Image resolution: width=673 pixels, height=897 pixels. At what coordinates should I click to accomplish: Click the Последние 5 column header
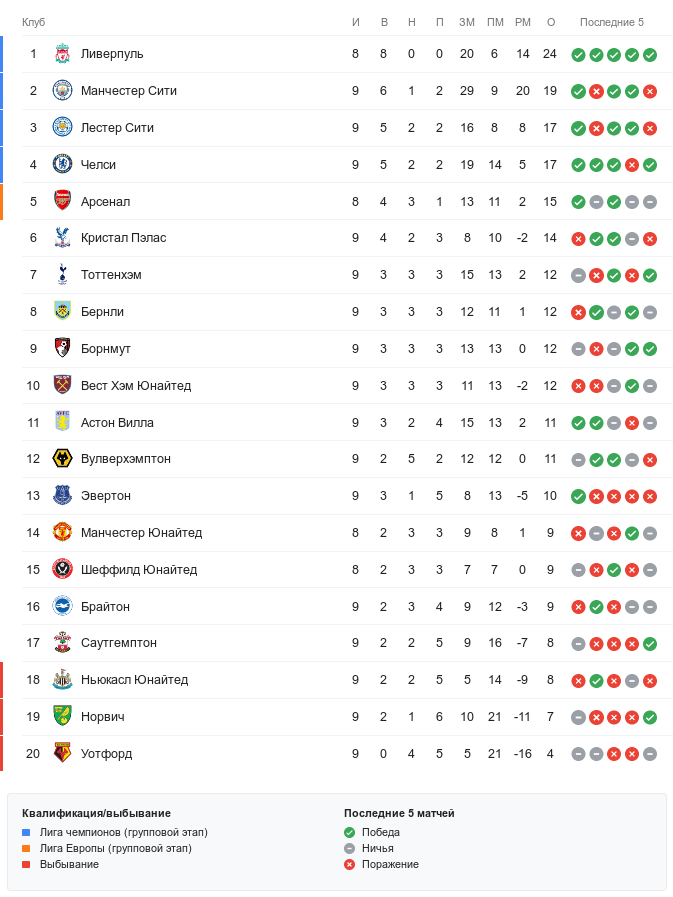click(x=612, y=22)
